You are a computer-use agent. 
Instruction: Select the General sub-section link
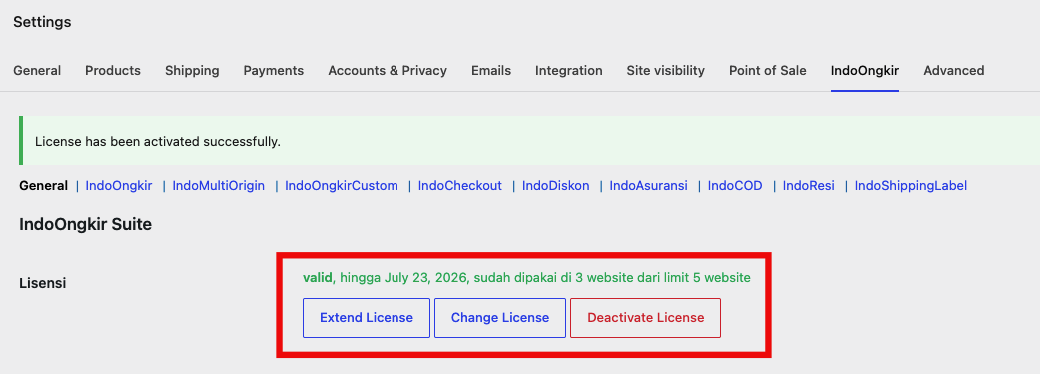point(44,186)
